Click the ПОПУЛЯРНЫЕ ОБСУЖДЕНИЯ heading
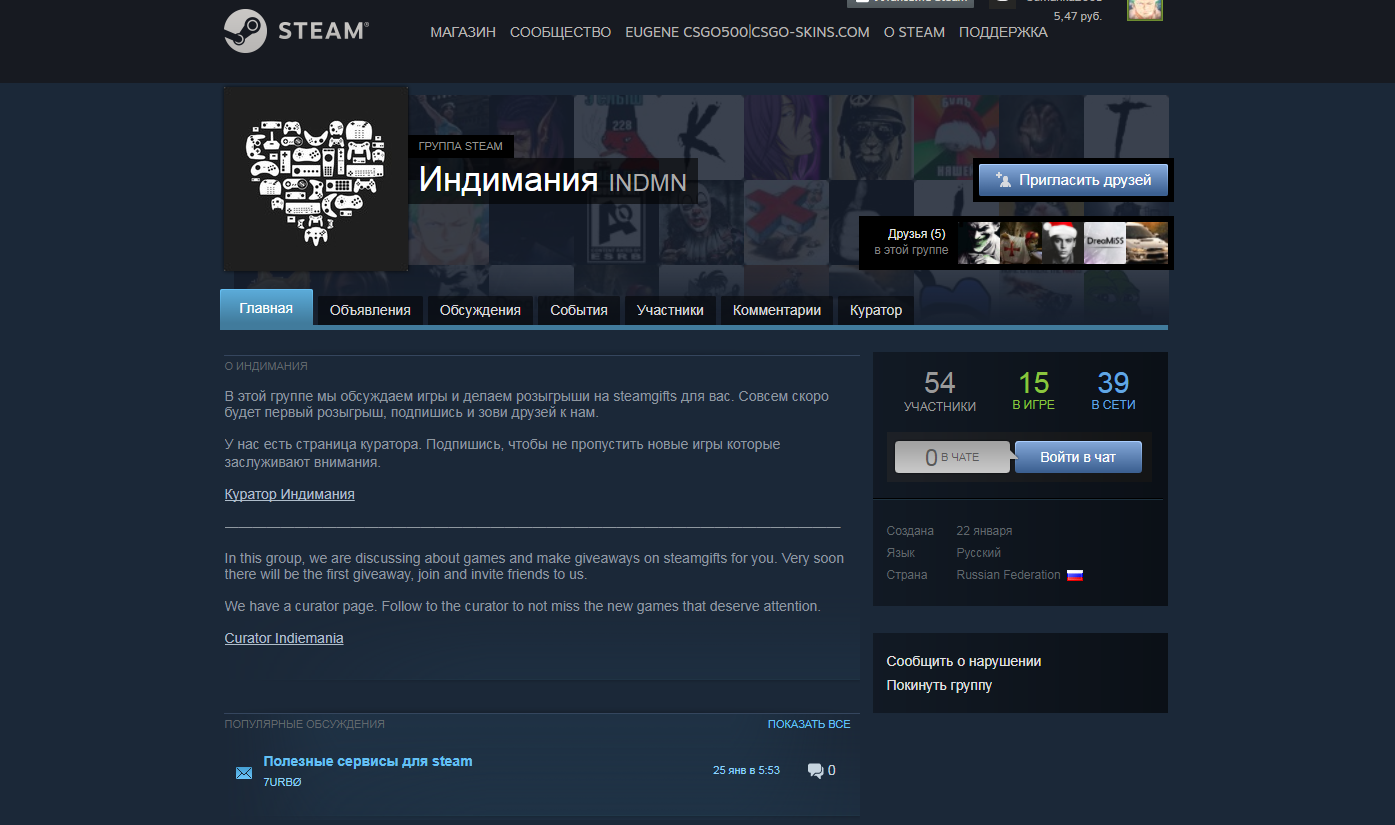Image resolution: width=1395 pixels, height=825 pixels. [305, 724]
